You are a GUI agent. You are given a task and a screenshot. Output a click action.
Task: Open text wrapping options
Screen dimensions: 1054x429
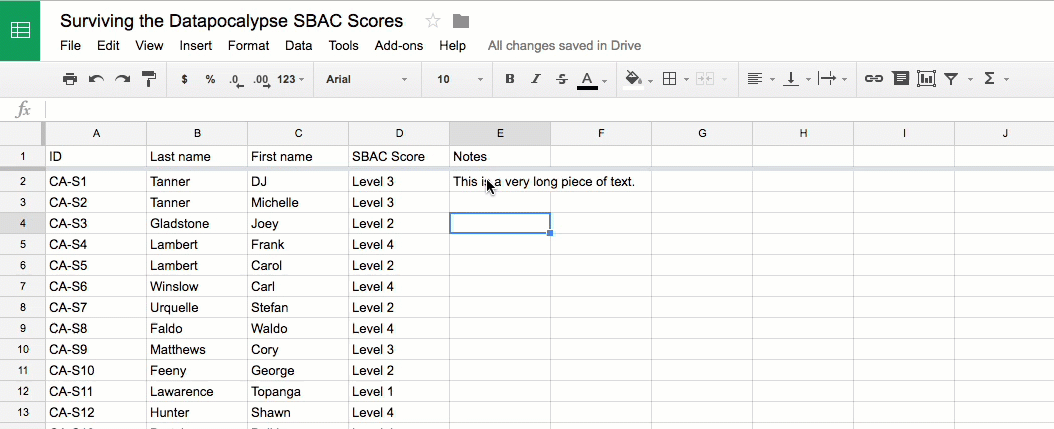[827, 79]
